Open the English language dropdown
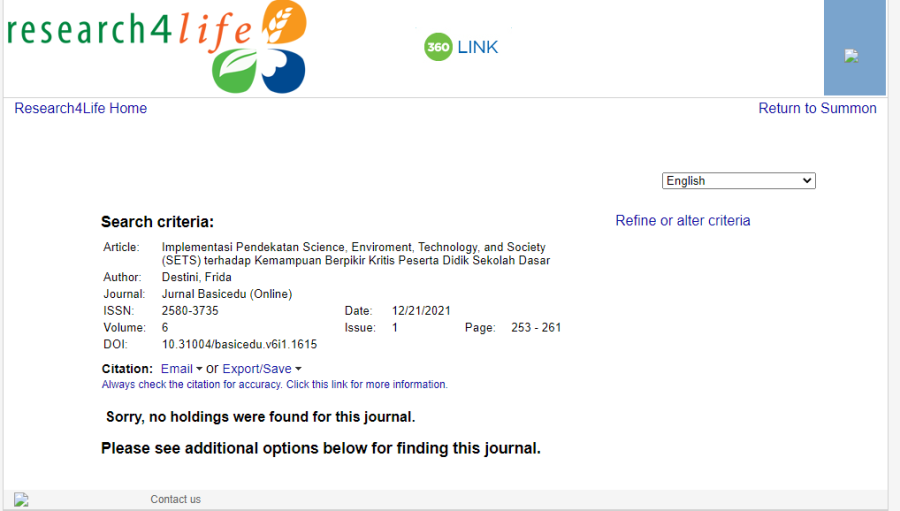The image size is (900, 511). (x=738, y=181)
